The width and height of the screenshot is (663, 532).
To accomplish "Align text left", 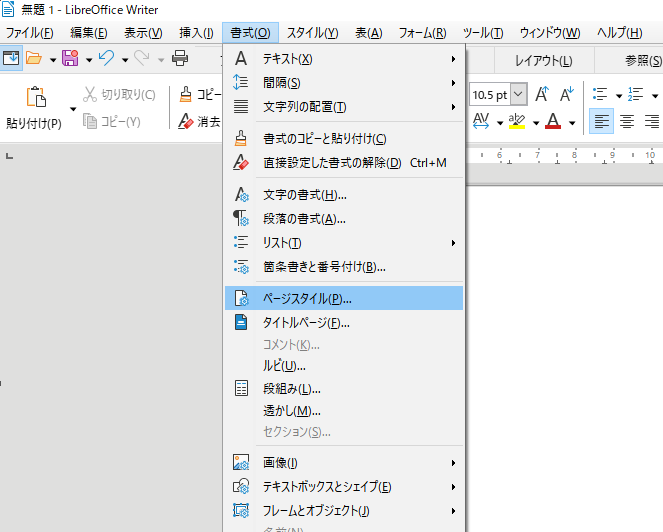I will 601,121.
